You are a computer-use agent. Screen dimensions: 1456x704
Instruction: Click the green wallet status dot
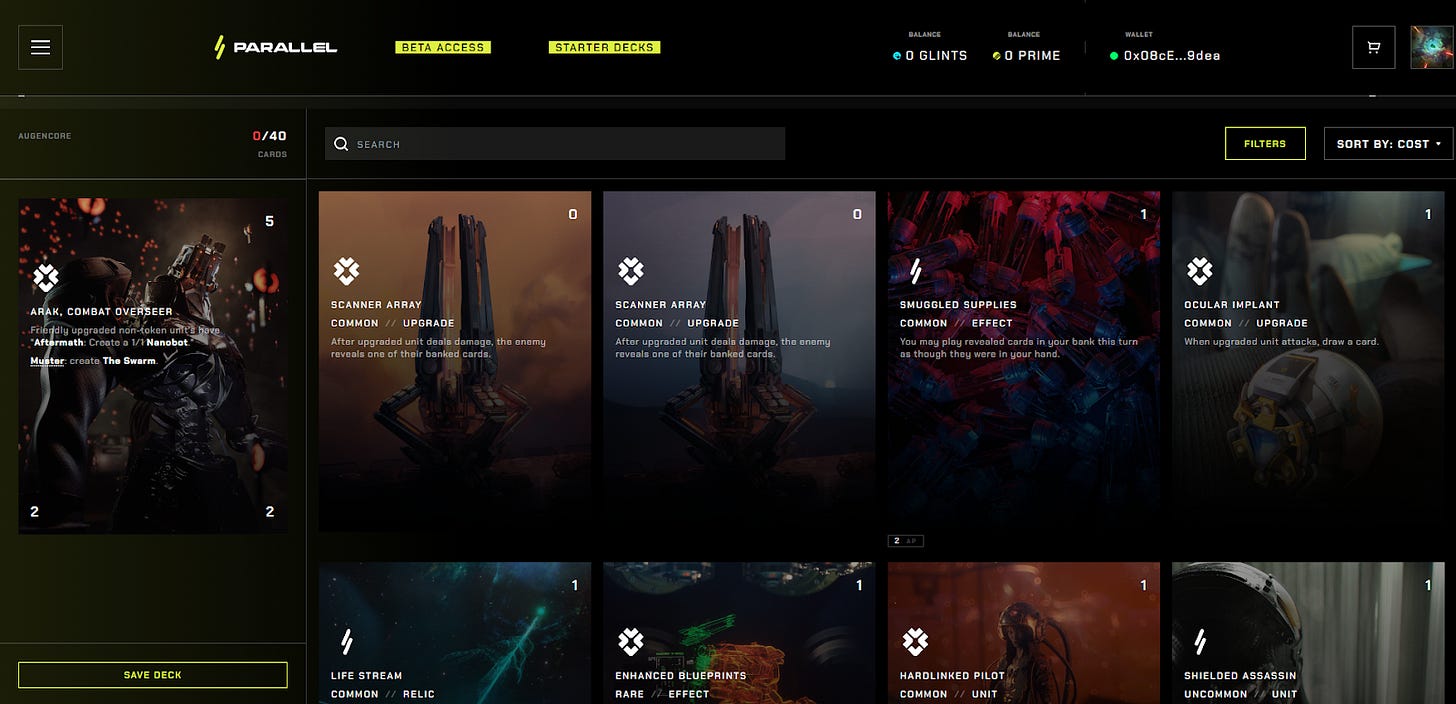1114,56
